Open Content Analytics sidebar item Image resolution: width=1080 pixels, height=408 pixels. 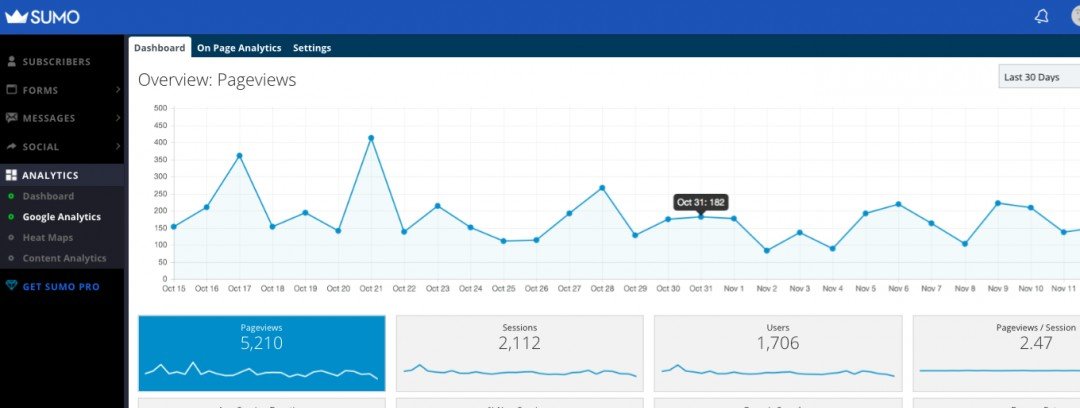coord(64,258)
